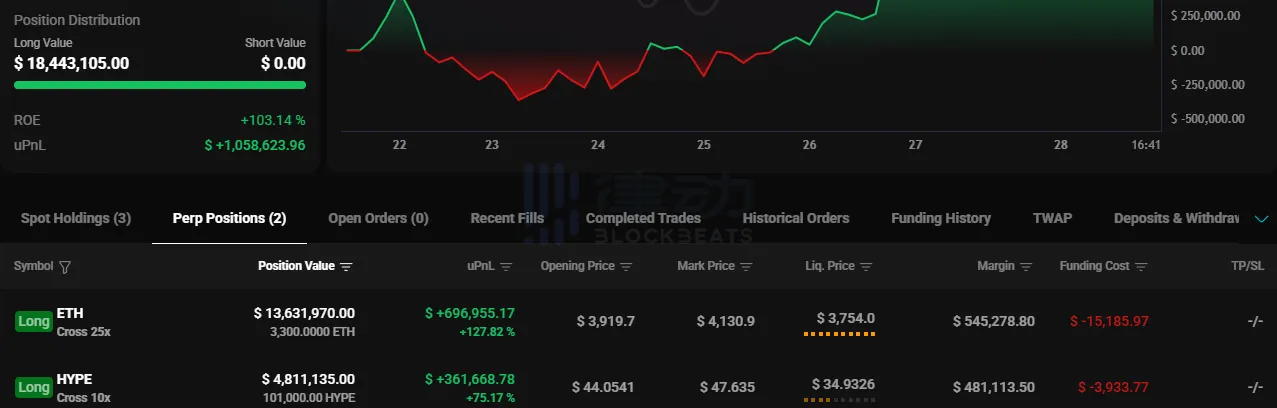Click ETH liquidation price $ 3,754.0
This screenshot has width=1277, height=408.
(x=846, y=318)
